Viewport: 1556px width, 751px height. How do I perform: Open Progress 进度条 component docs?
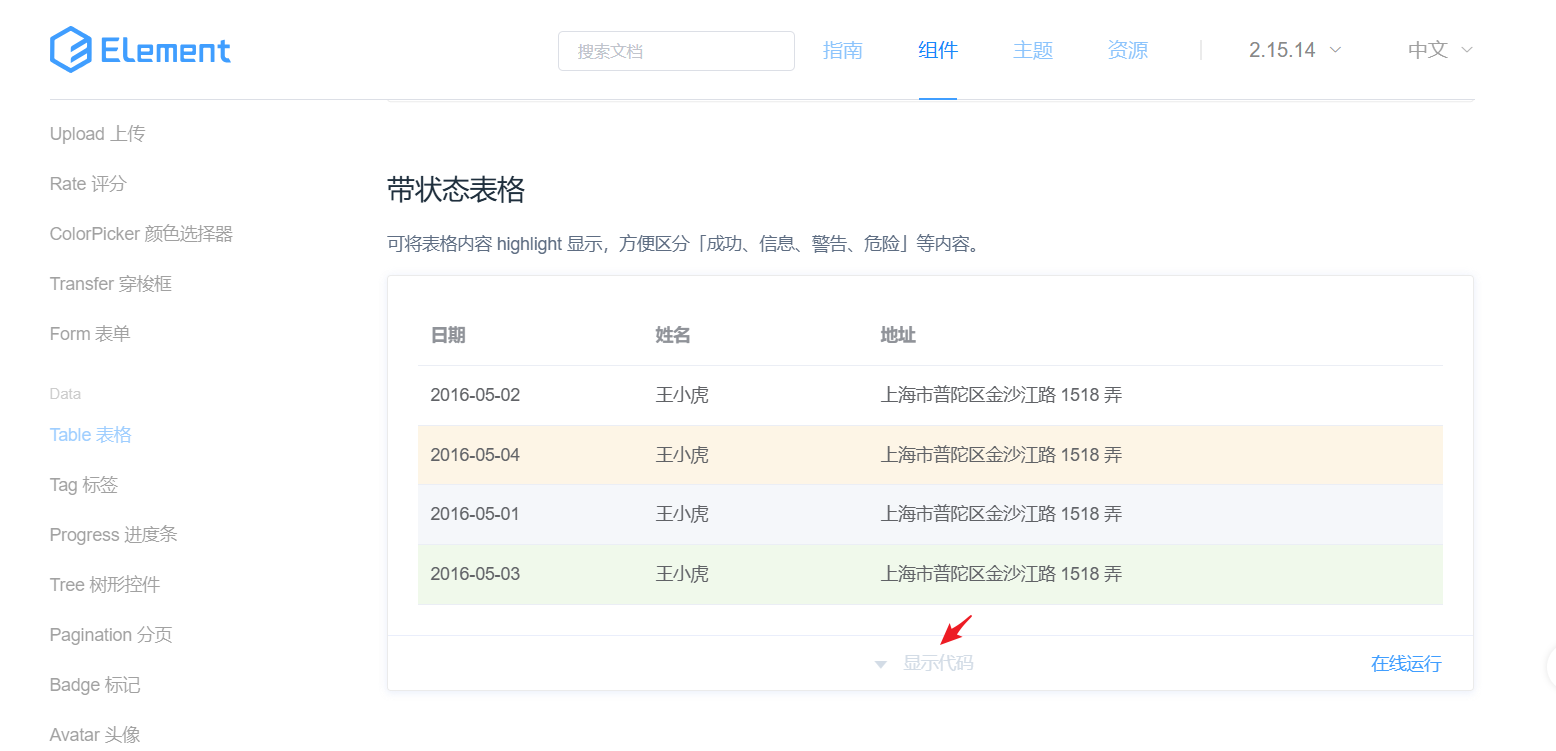(x=113, y=534)
